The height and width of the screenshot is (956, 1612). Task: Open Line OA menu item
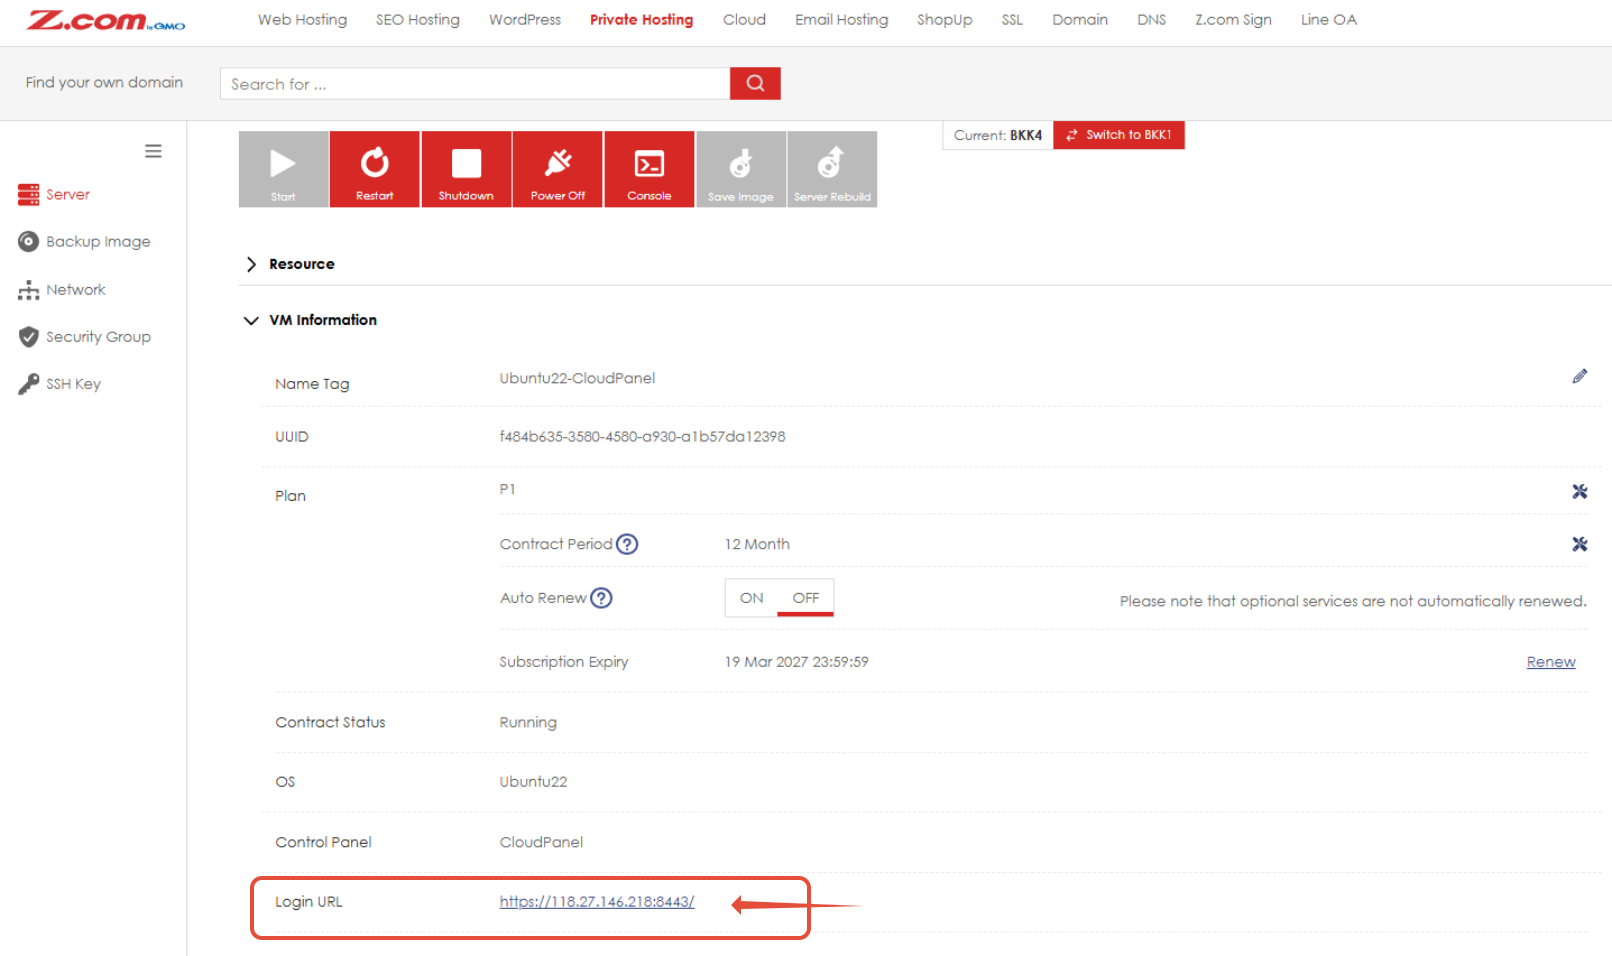pos(1328,20)
